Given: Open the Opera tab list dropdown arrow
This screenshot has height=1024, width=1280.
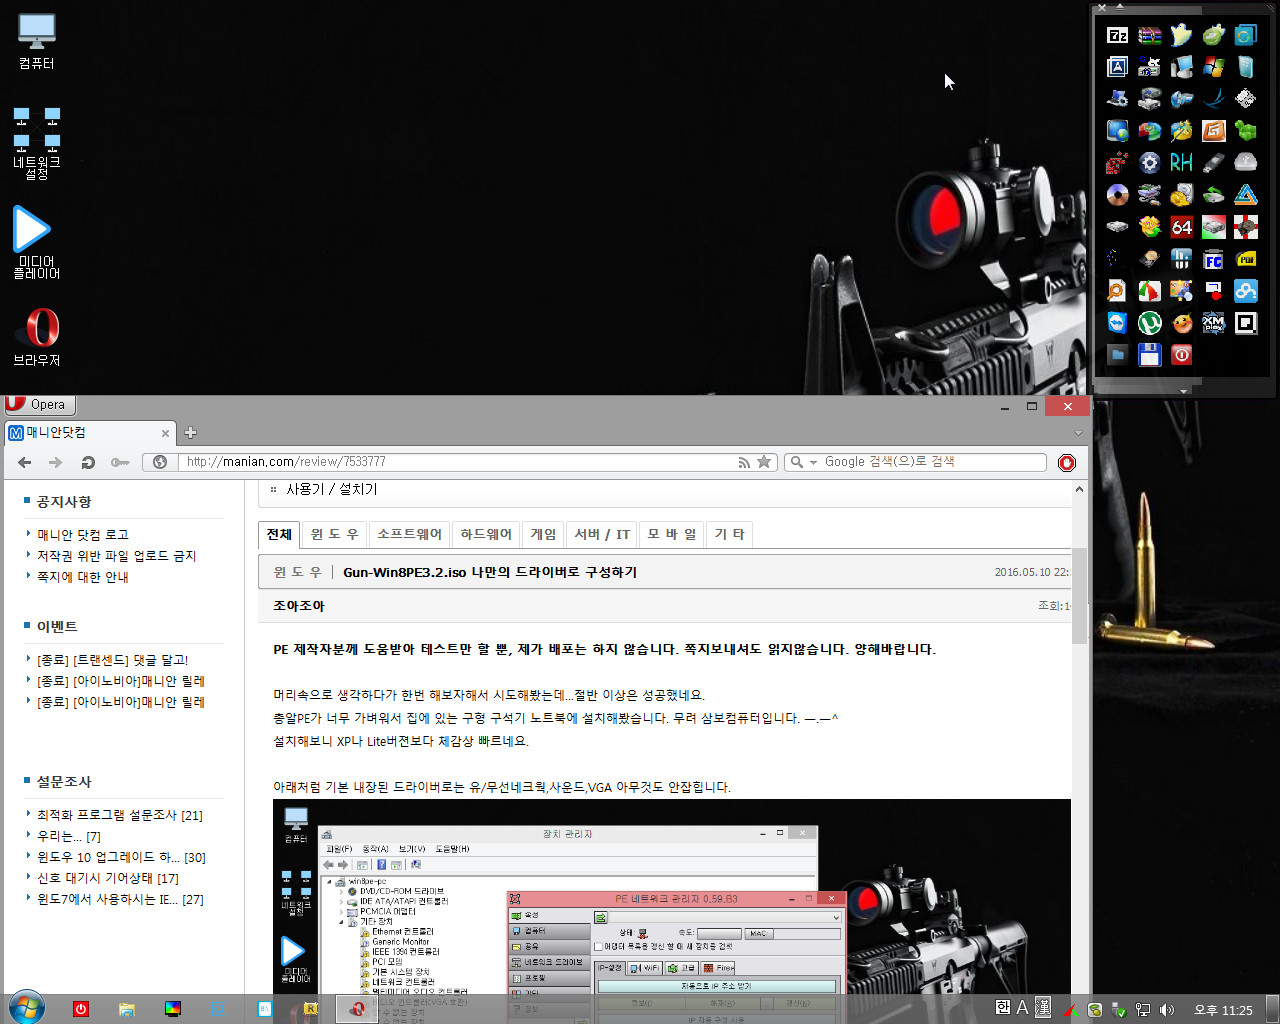Looking at the screenshot, I should 1078,433.
